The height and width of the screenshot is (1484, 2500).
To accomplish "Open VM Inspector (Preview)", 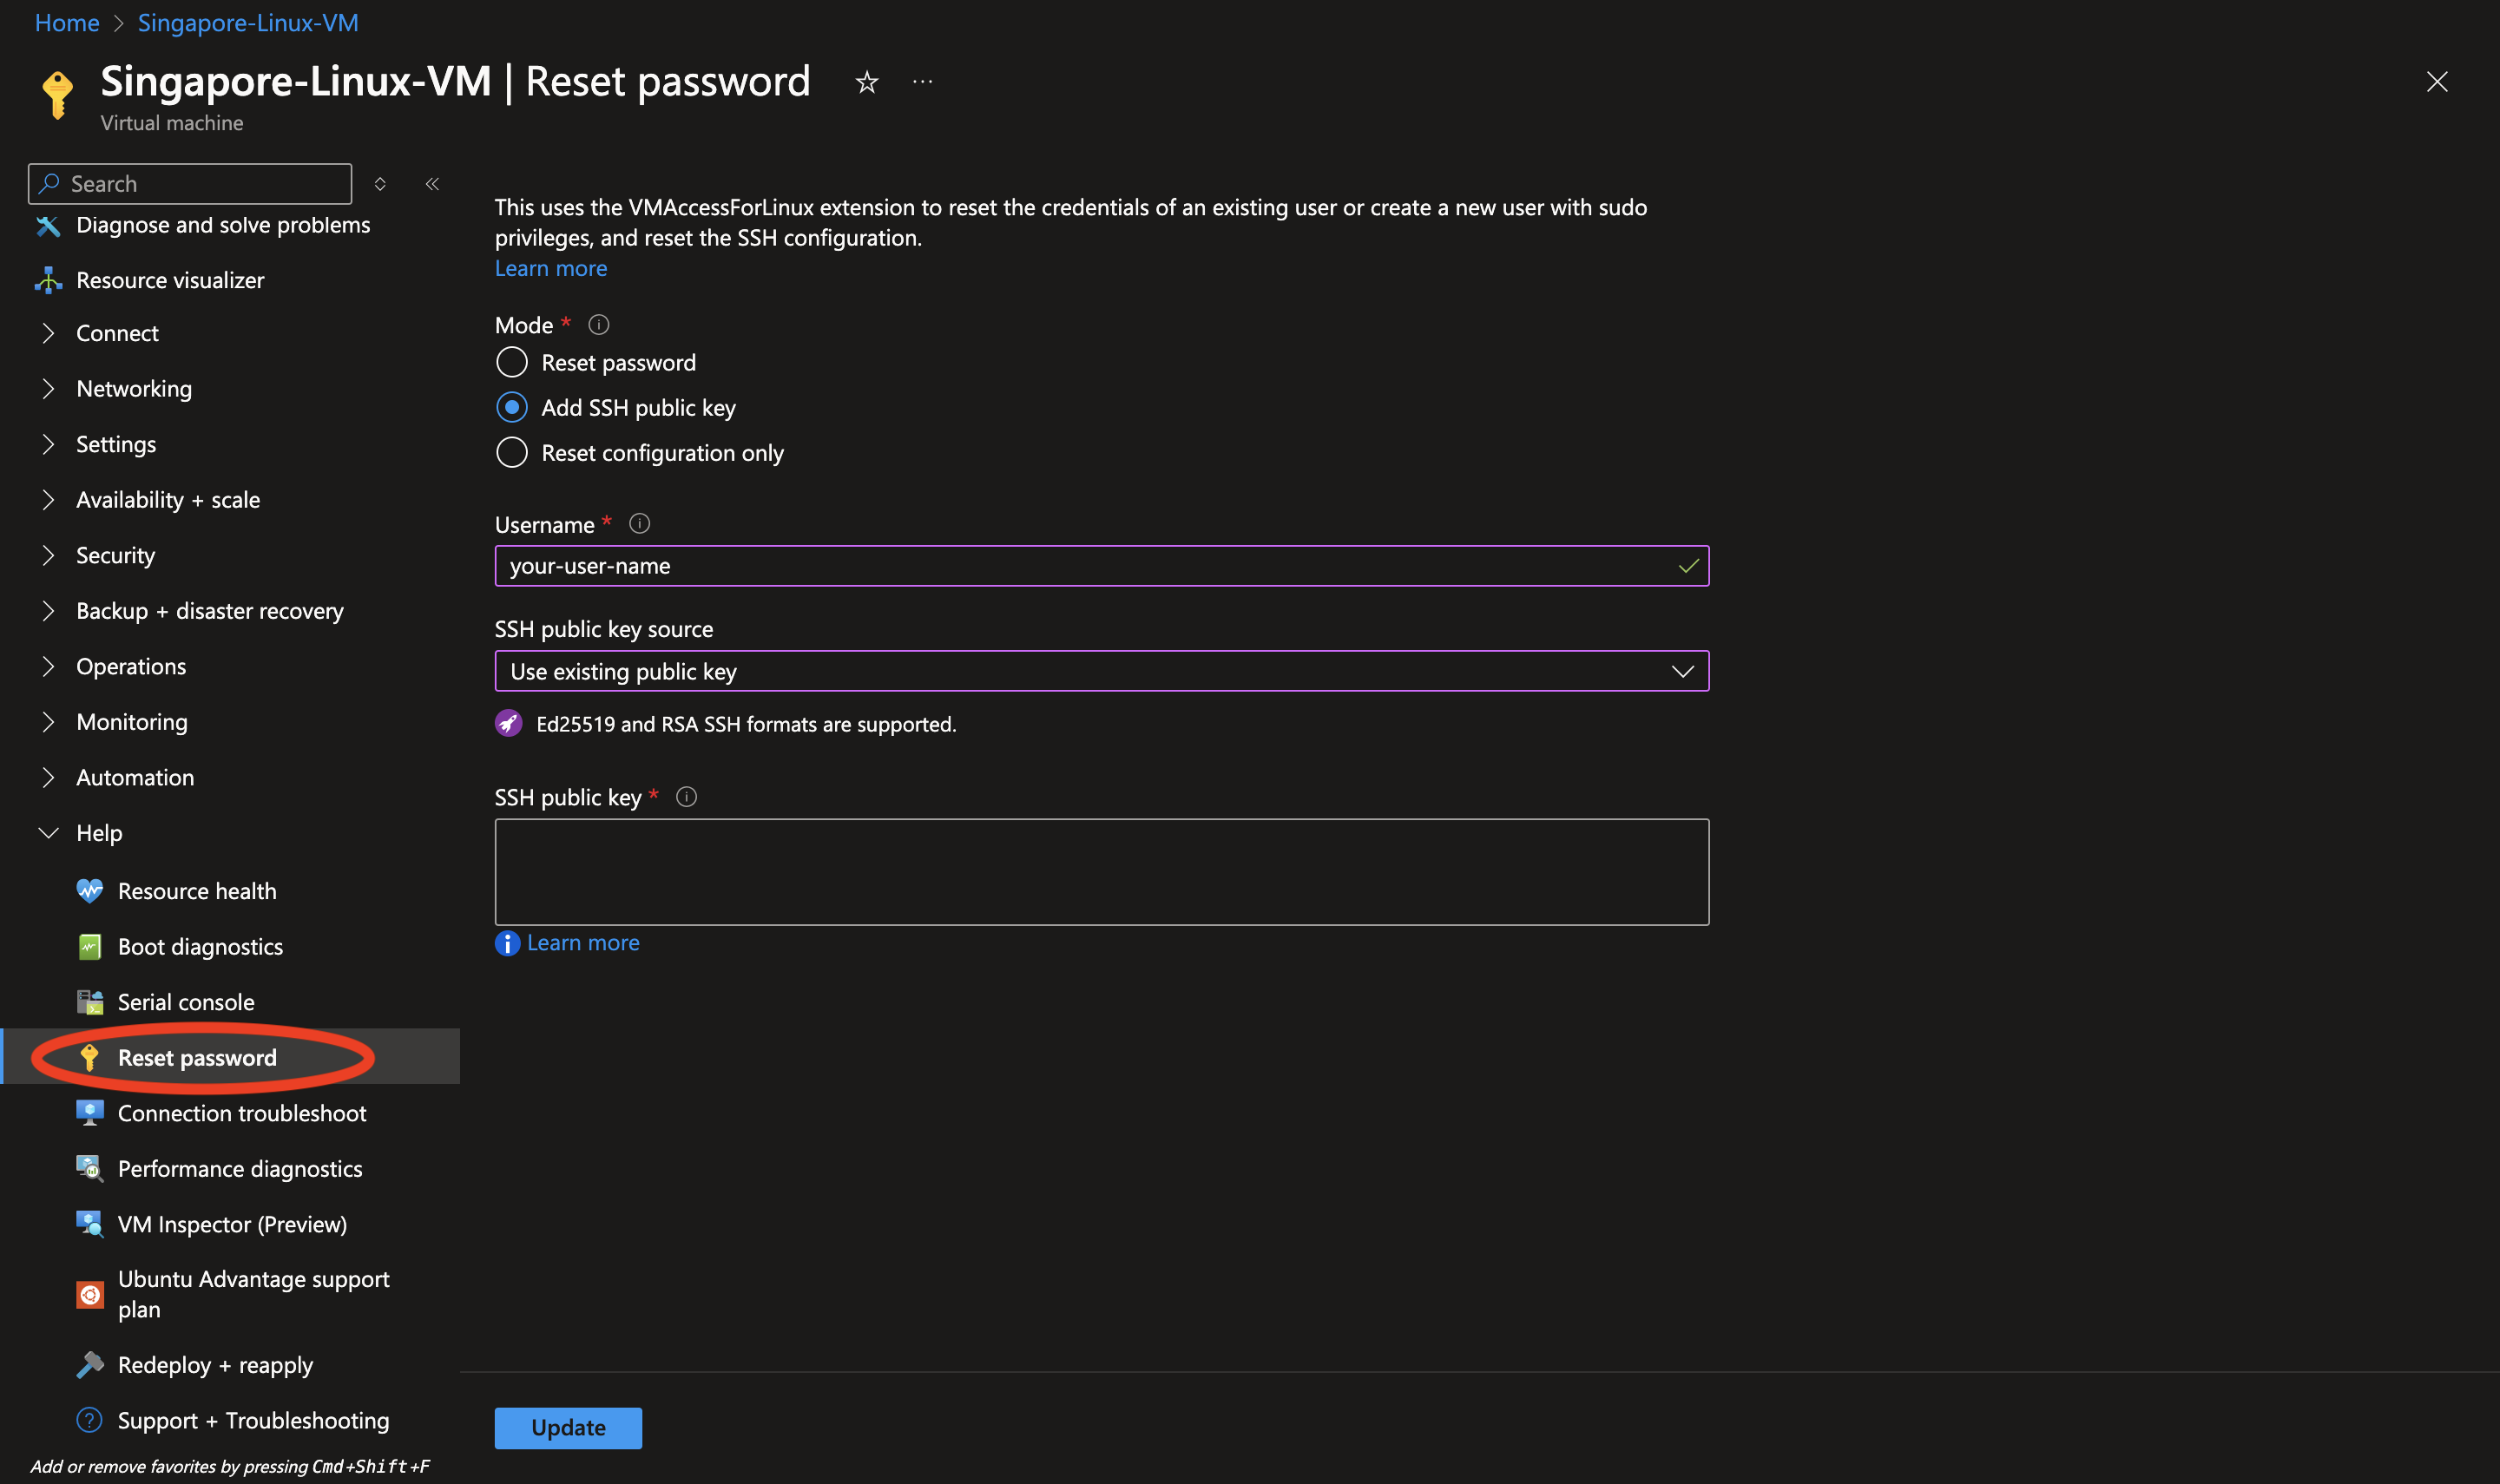I will tap(232, 1223).
